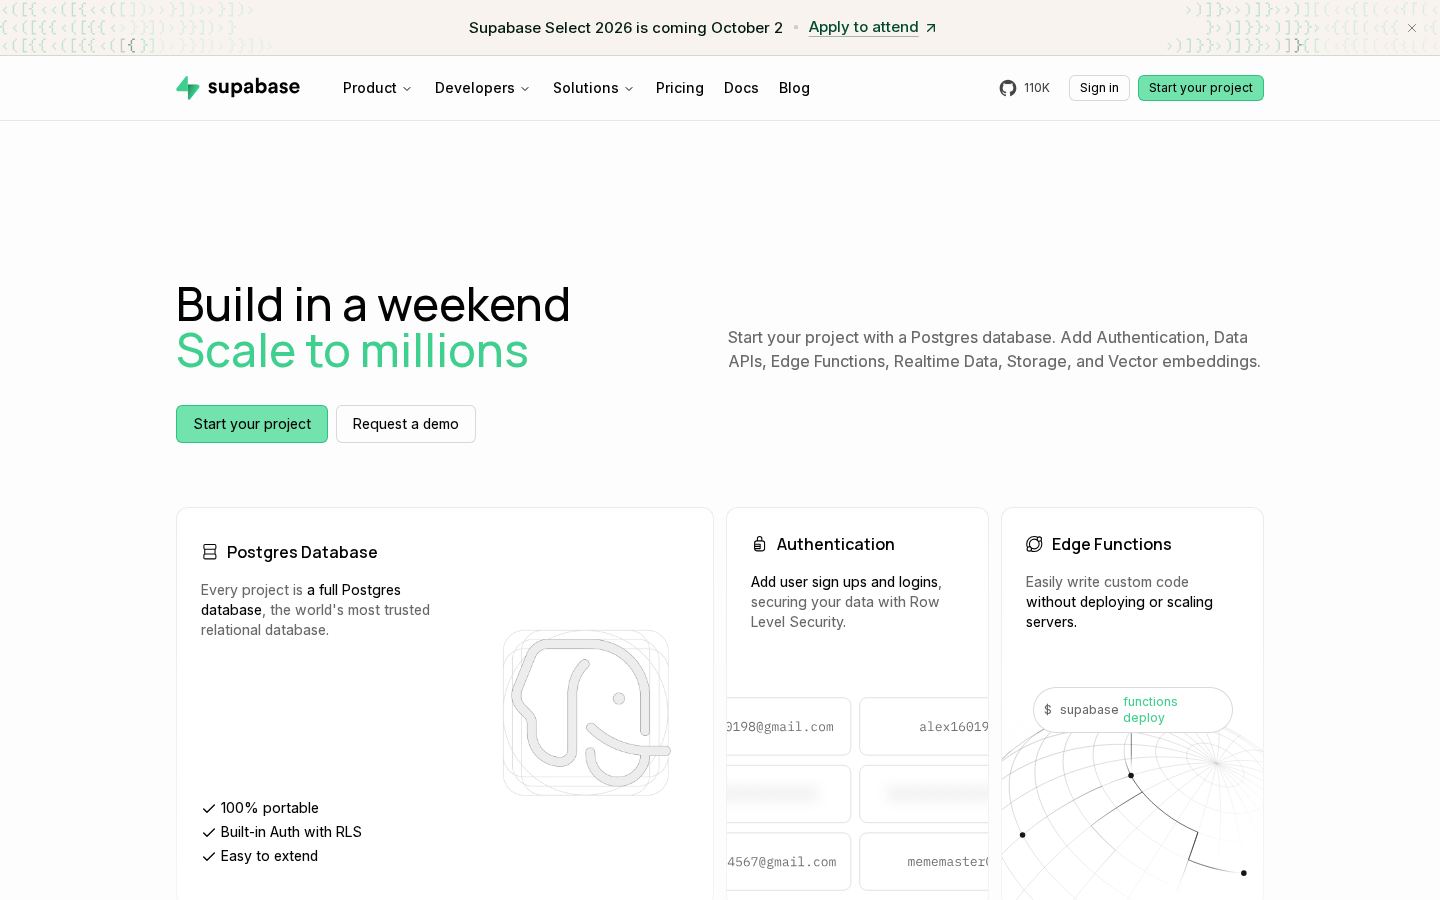Open the Edge Functions card title
This screenshot has width=1440, height=900.
click(x=1112, y=544)
